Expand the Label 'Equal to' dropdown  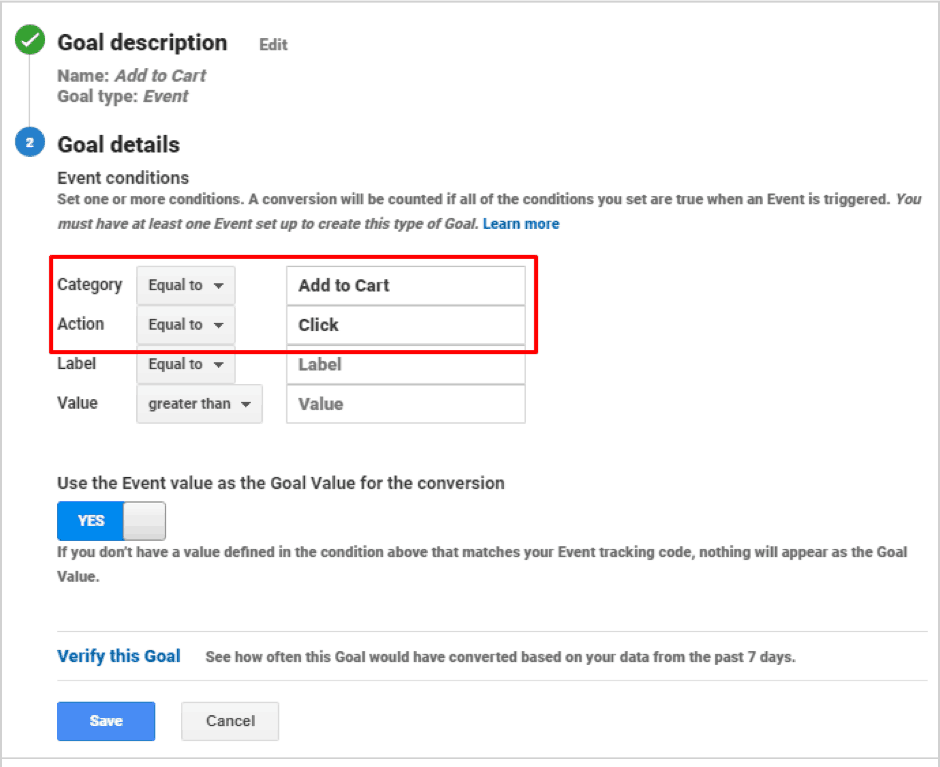click(186, 365)
